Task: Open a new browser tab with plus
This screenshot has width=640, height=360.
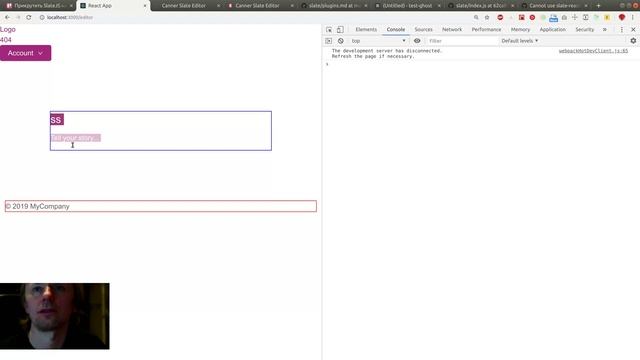Action: point(598,6)
